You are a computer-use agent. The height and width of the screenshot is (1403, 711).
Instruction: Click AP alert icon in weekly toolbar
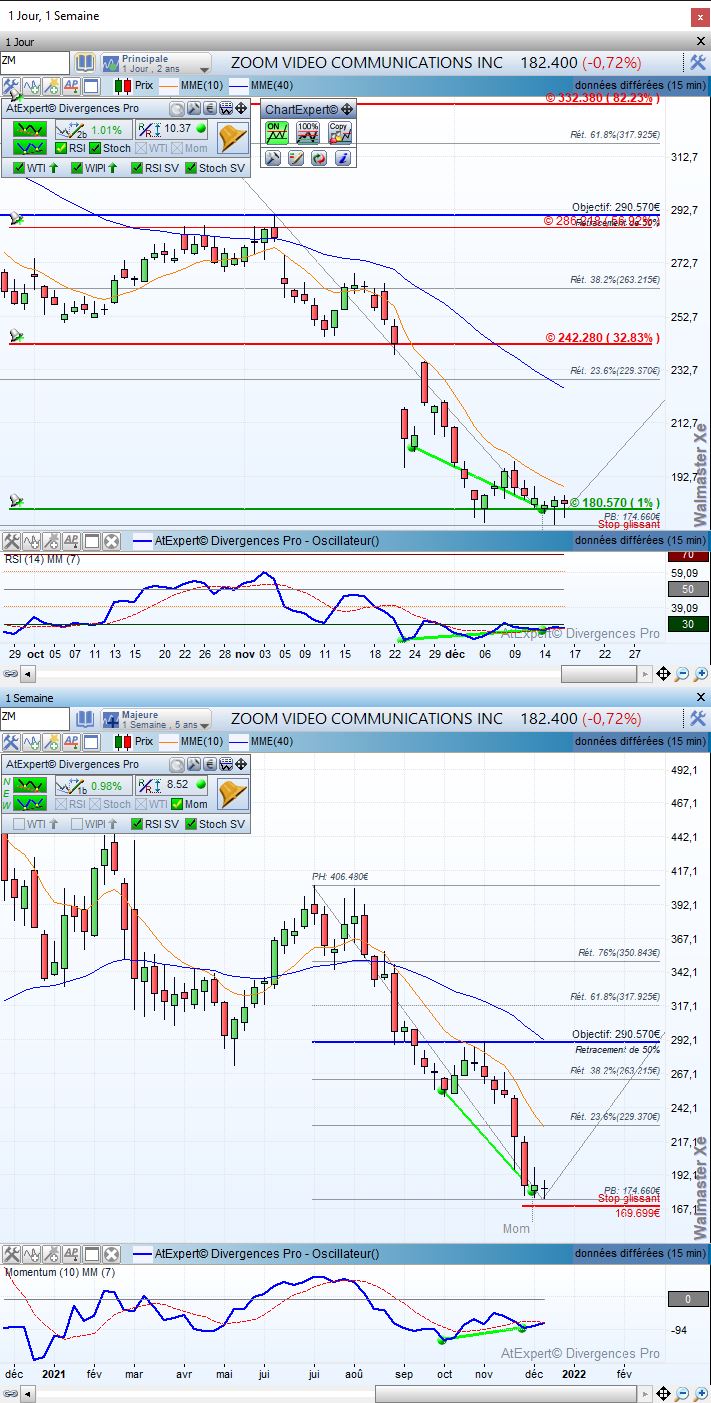point(71,742)
